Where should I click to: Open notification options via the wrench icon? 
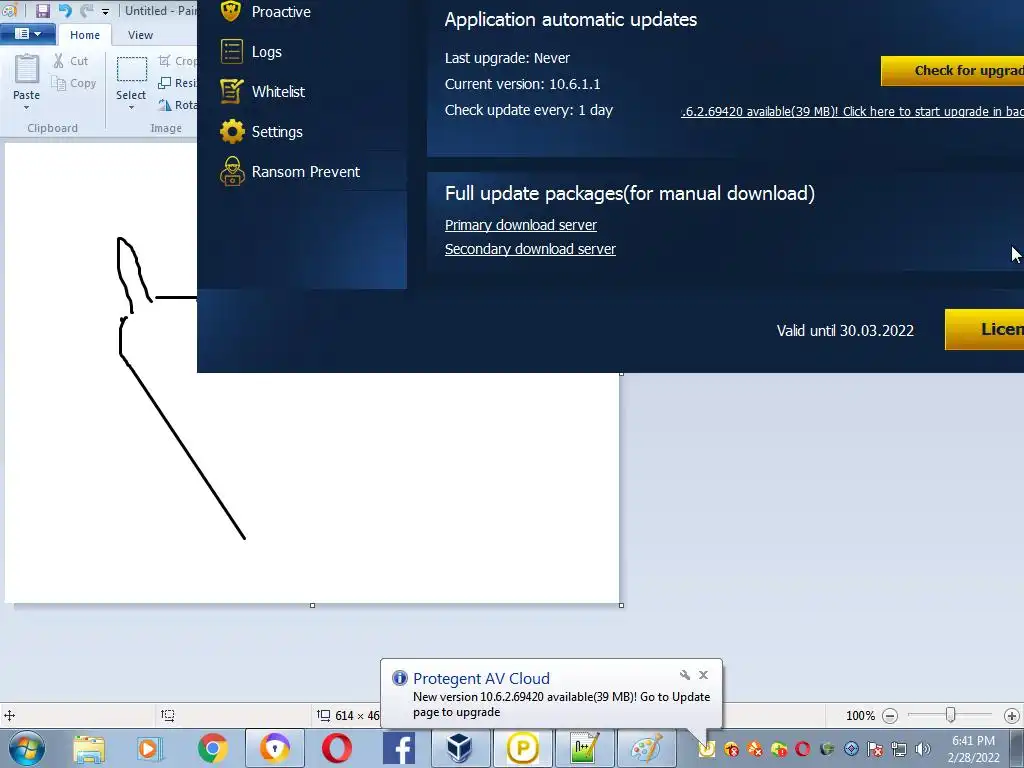[684, 675]
